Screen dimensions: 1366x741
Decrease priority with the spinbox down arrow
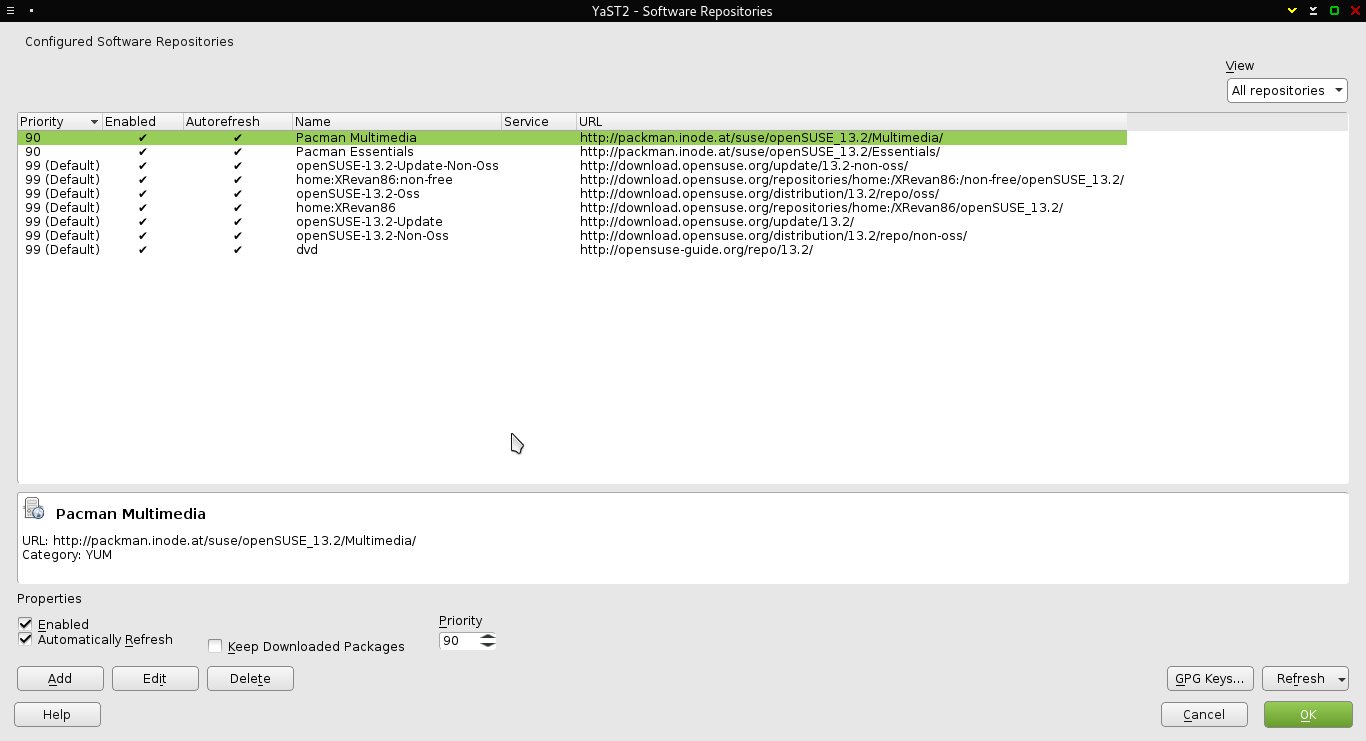pyautogui.click(x=487, y=644)
